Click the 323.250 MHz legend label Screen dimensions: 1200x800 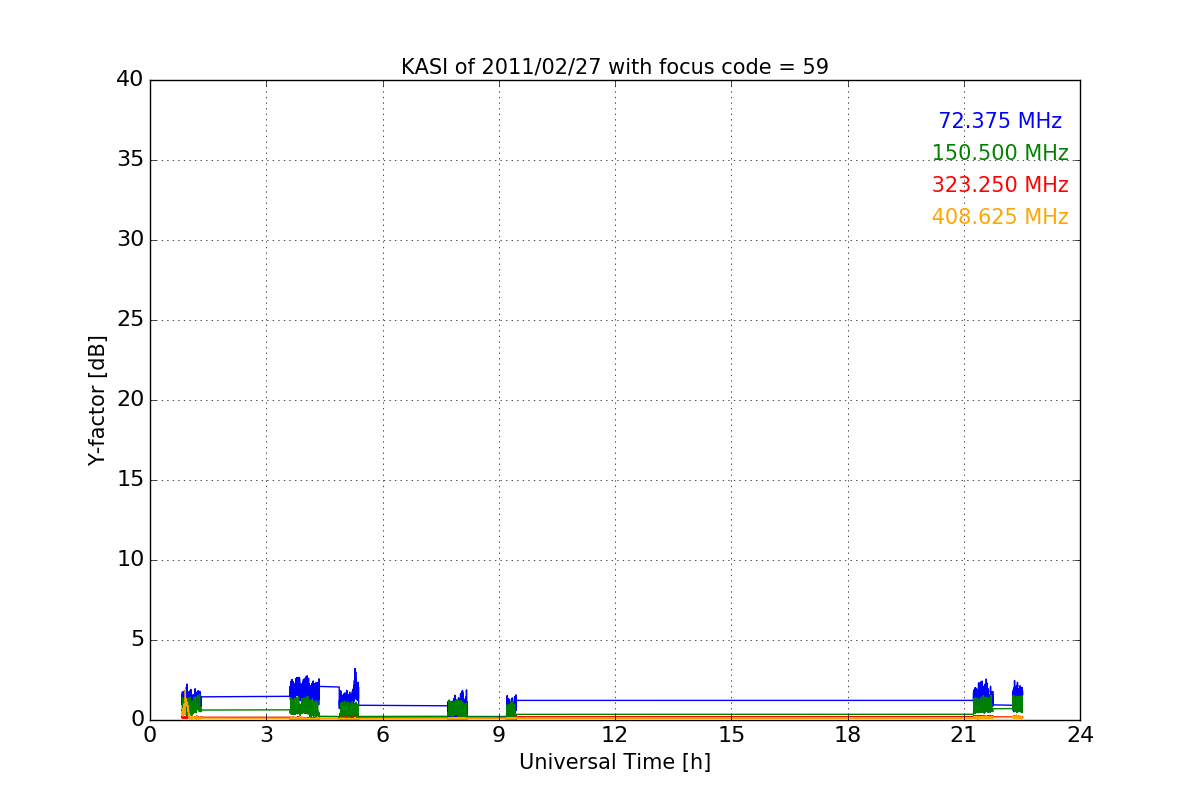tap(1000, 185)
